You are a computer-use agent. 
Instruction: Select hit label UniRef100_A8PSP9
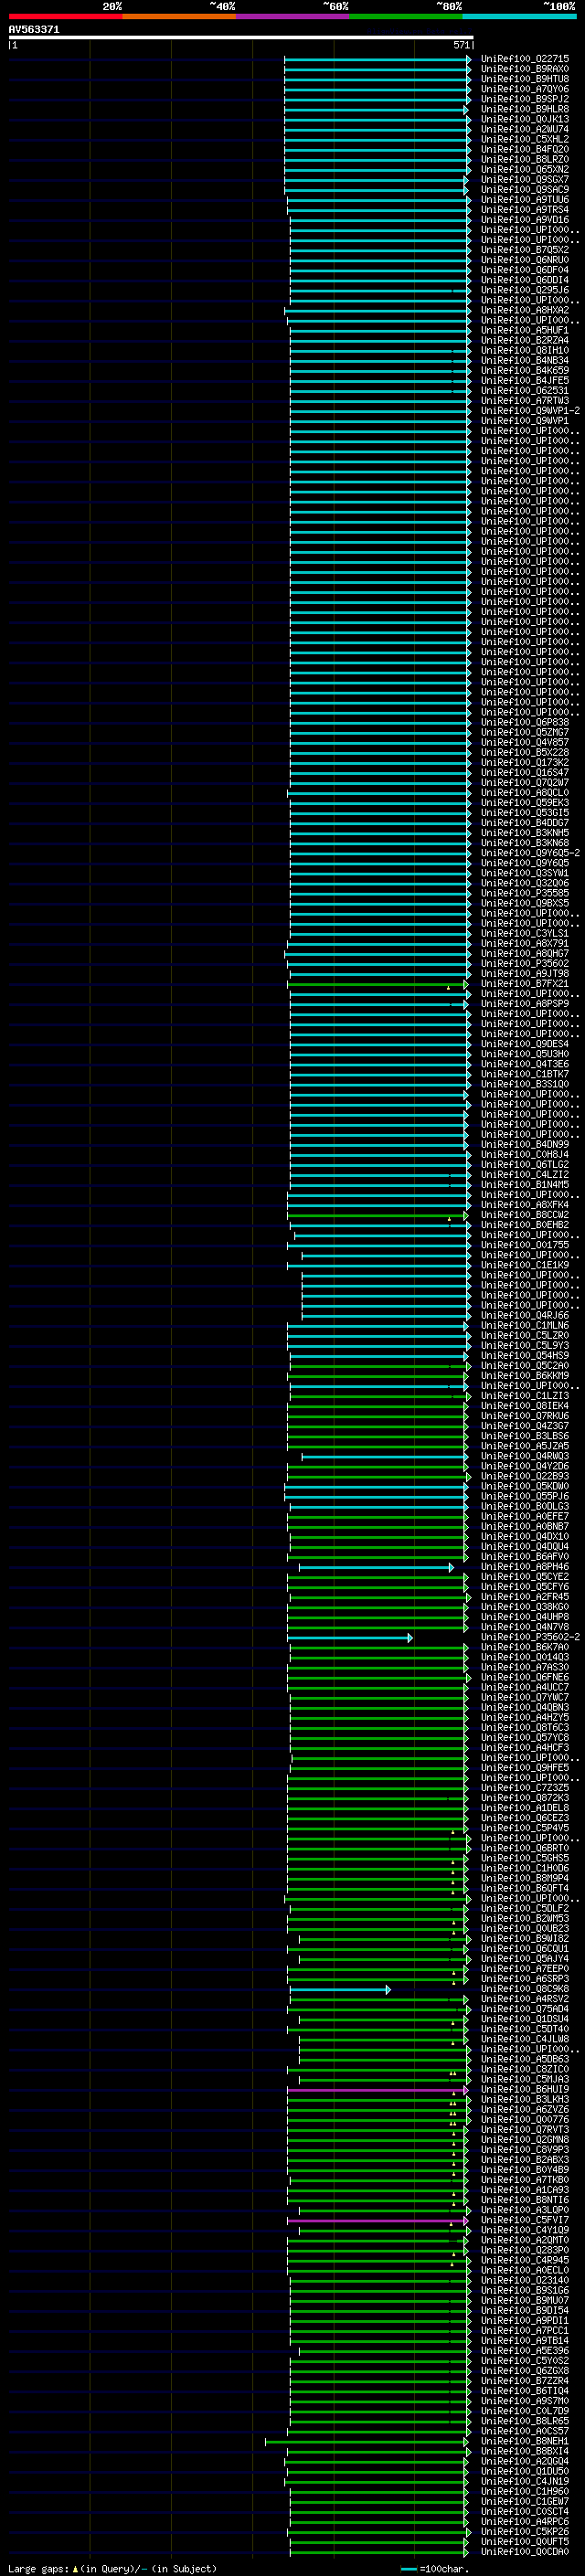[524, 1003]
